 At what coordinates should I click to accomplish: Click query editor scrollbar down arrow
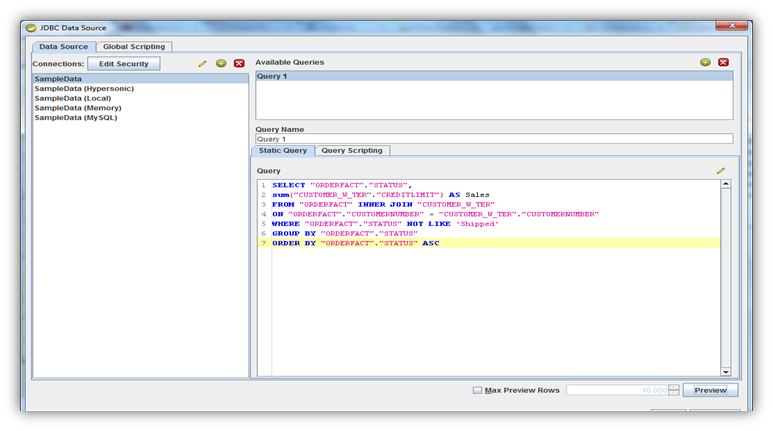725,371
